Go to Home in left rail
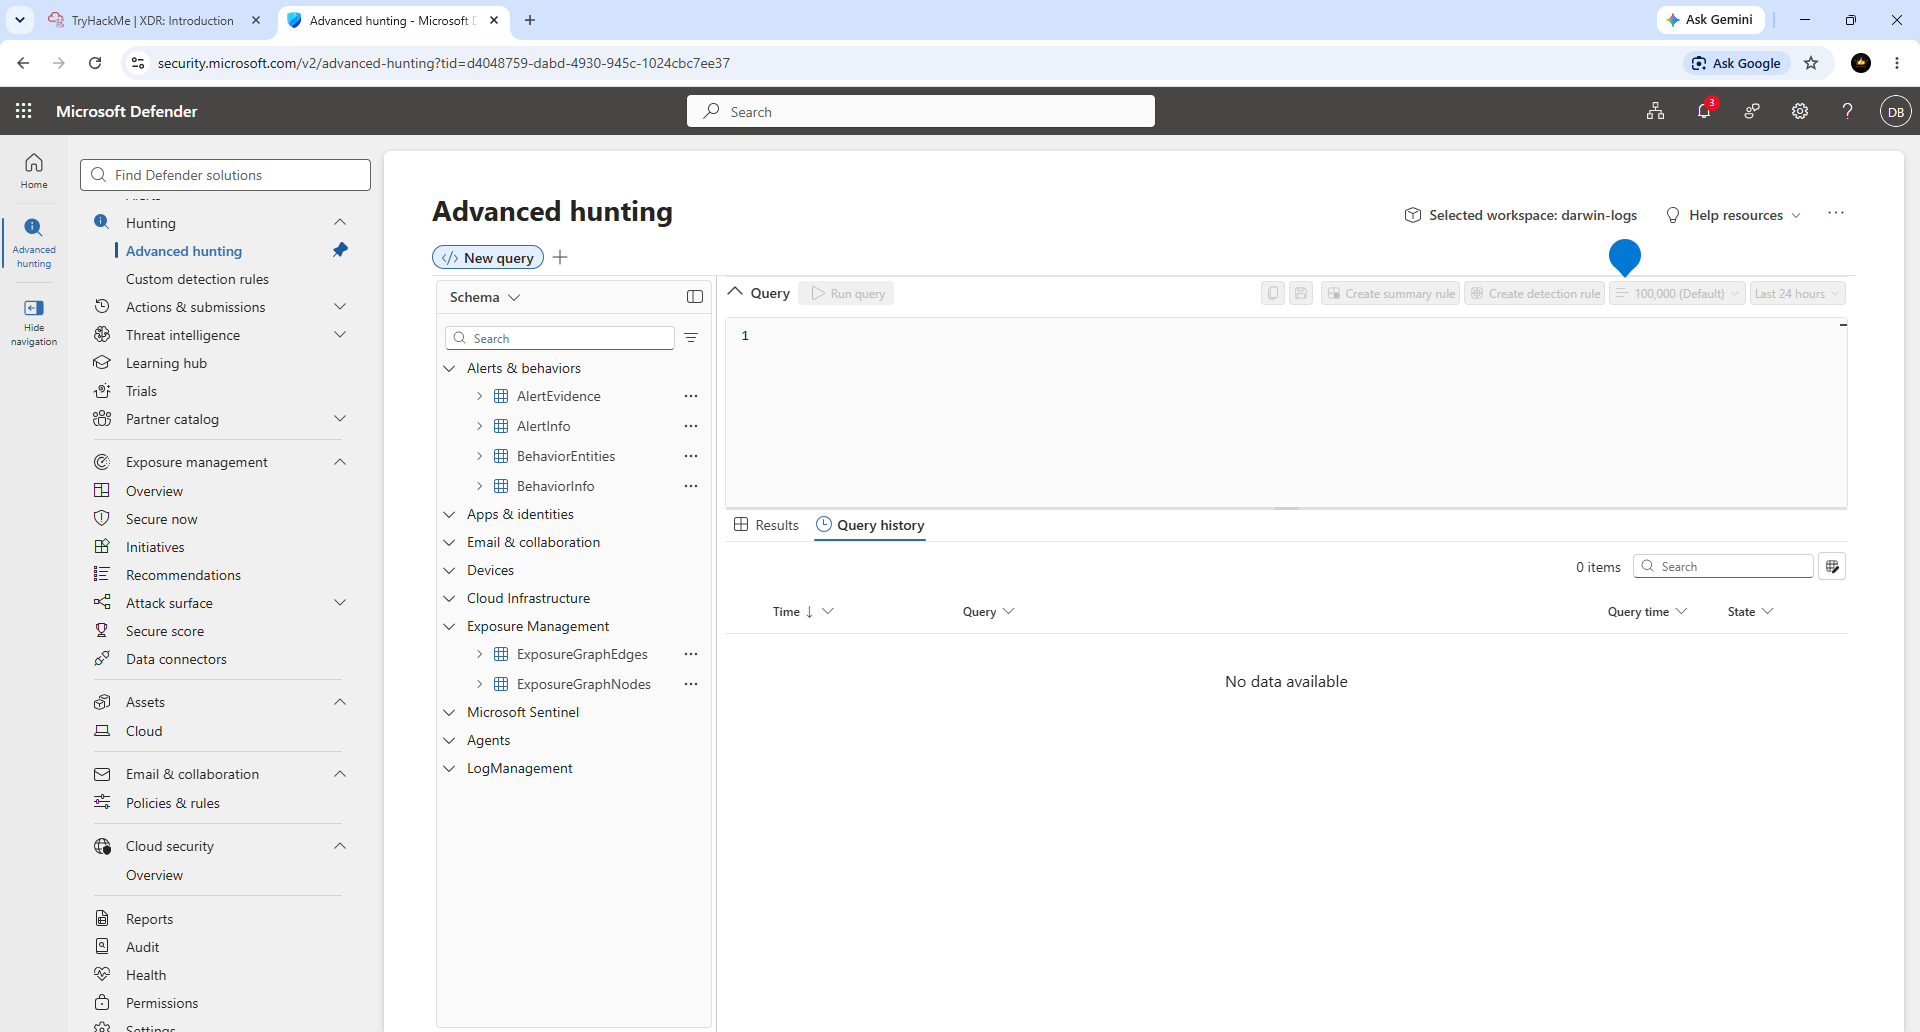 coord(34,170)
